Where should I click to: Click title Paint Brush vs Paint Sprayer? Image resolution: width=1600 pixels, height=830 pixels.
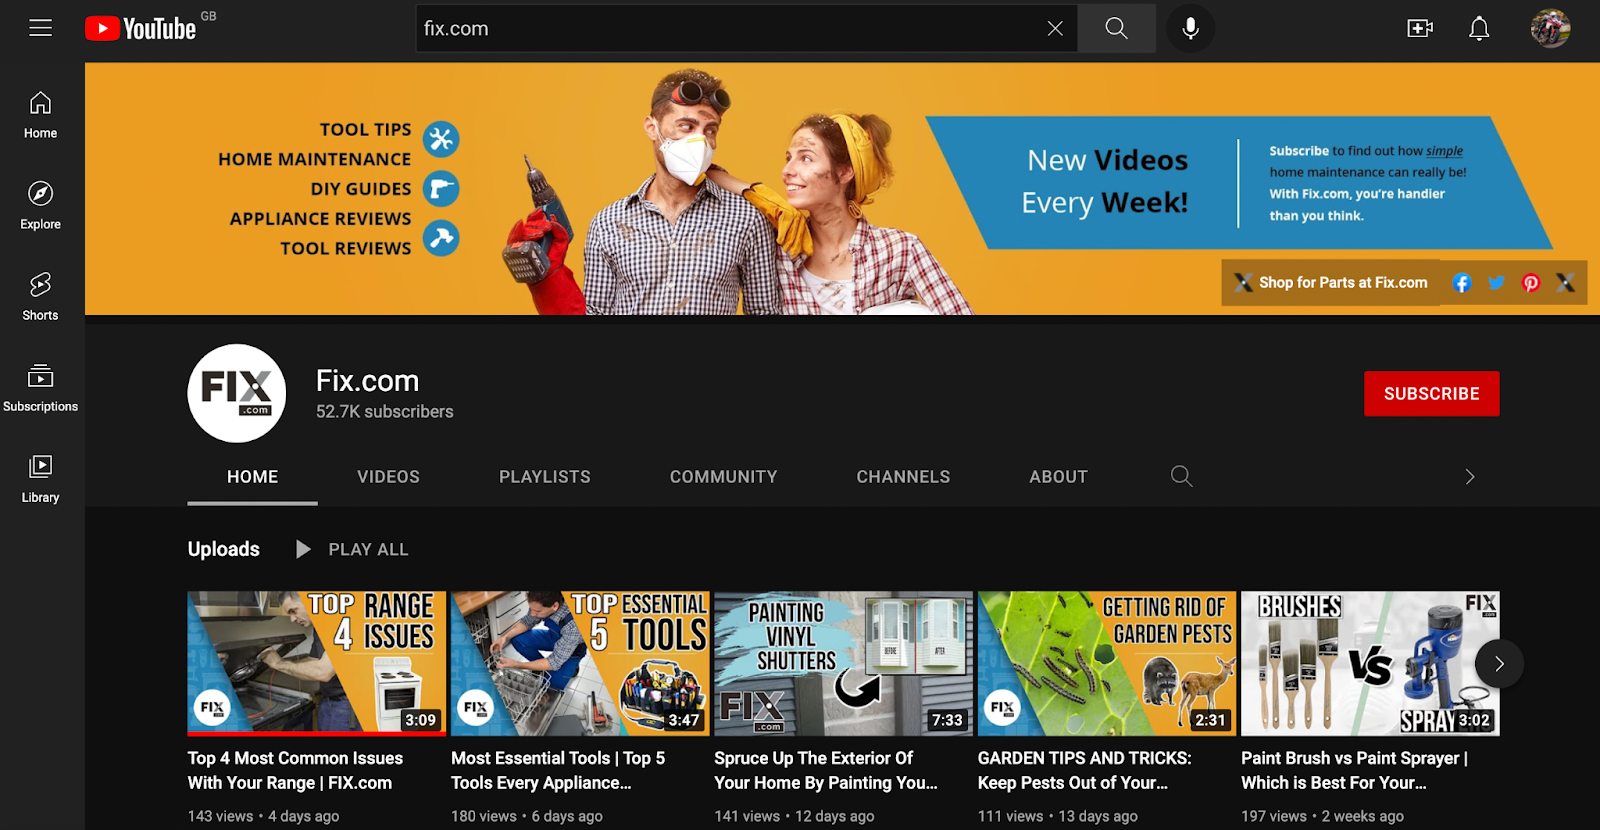(1354, 770)
